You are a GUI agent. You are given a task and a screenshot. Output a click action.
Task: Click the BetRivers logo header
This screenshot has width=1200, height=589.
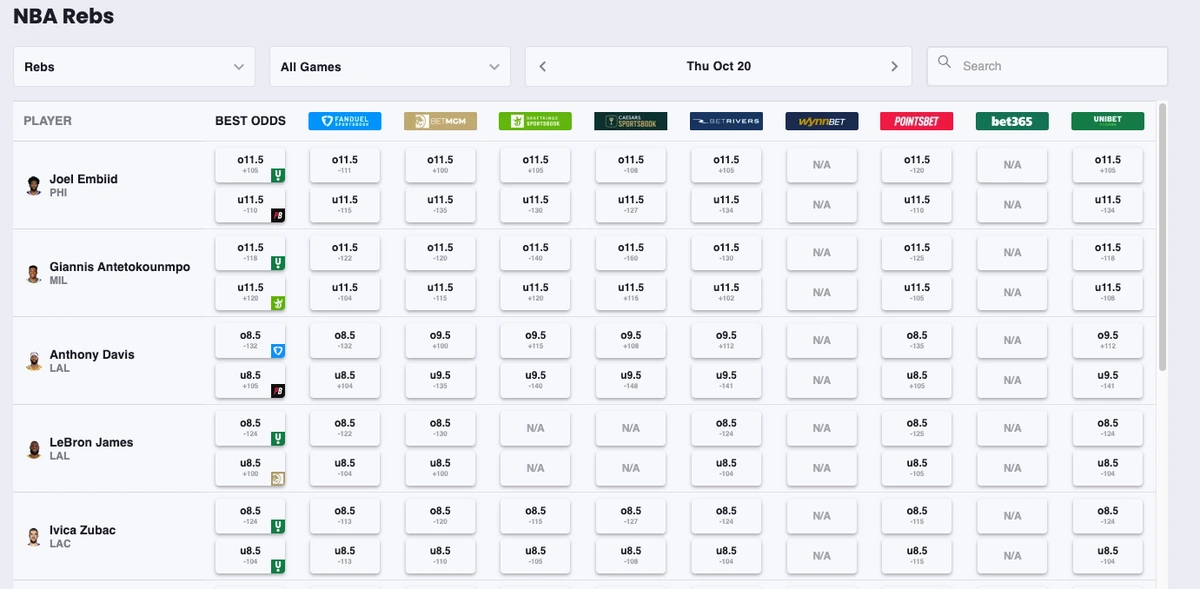[x=726, y=121]
